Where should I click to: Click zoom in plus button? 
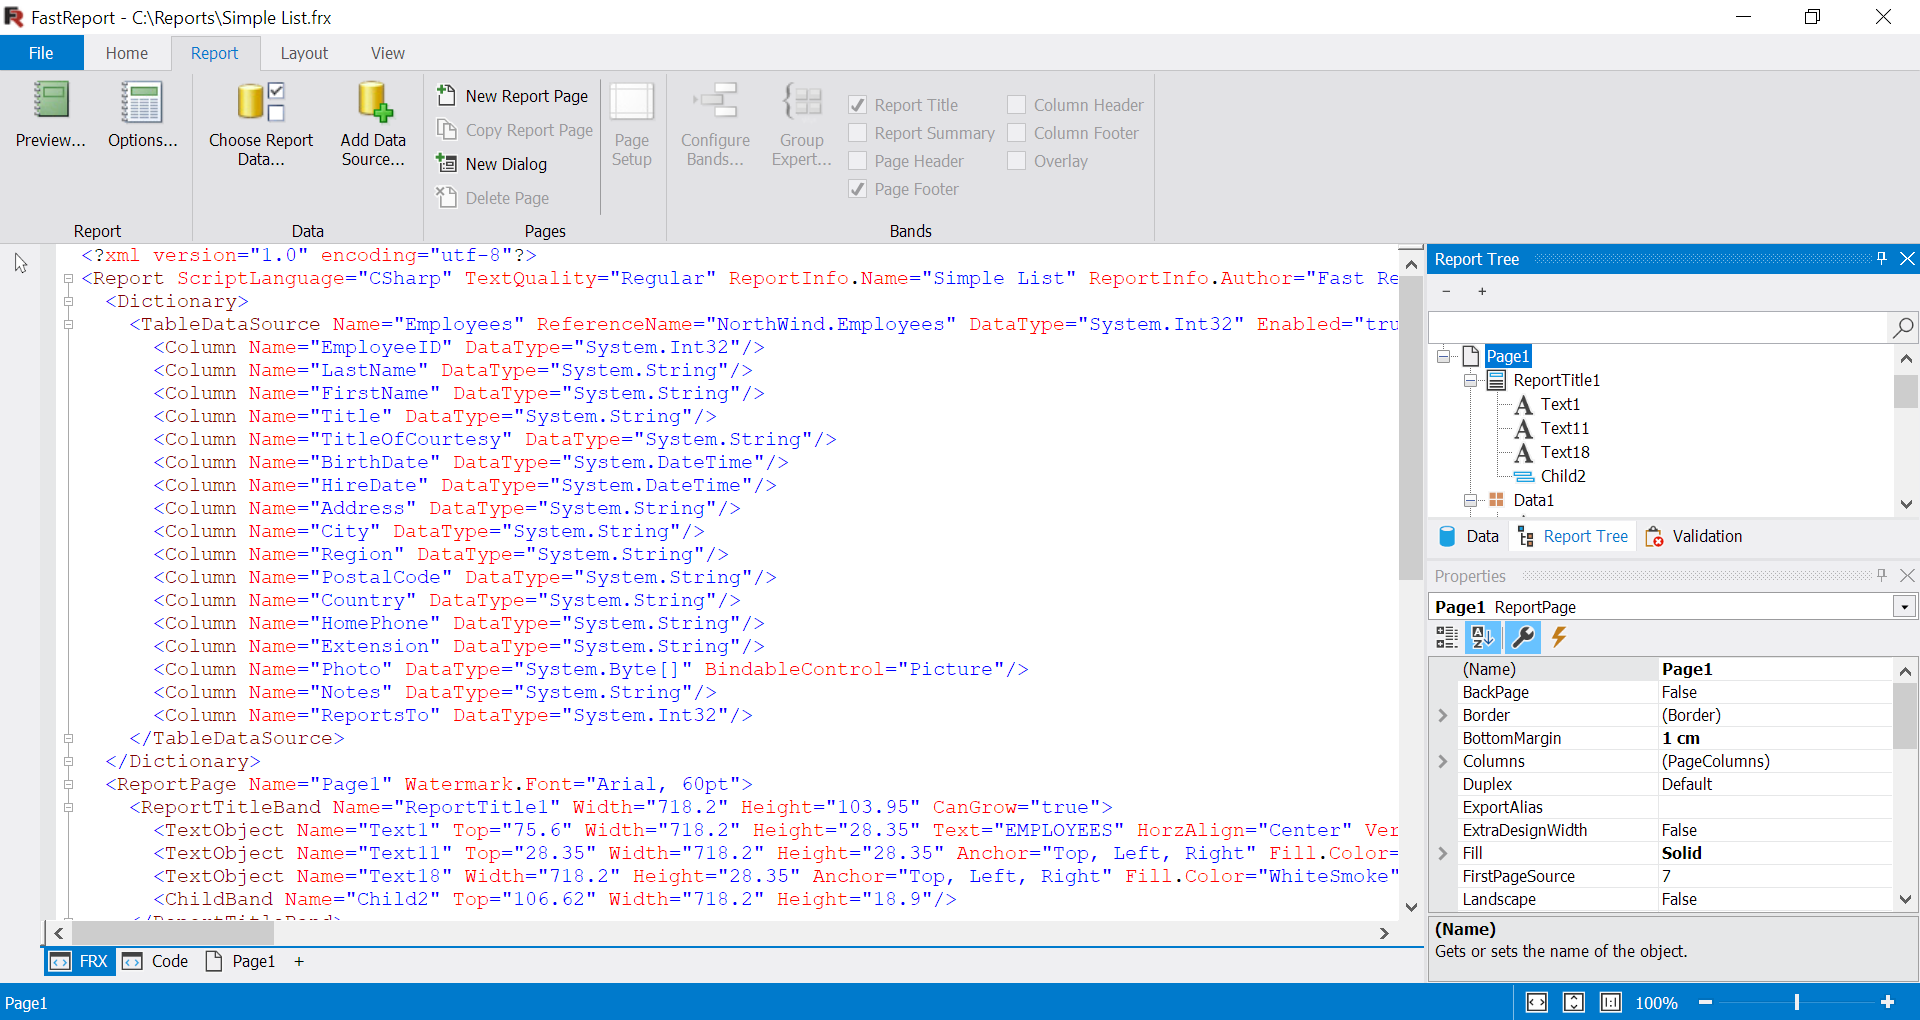click(1887, 1002)
